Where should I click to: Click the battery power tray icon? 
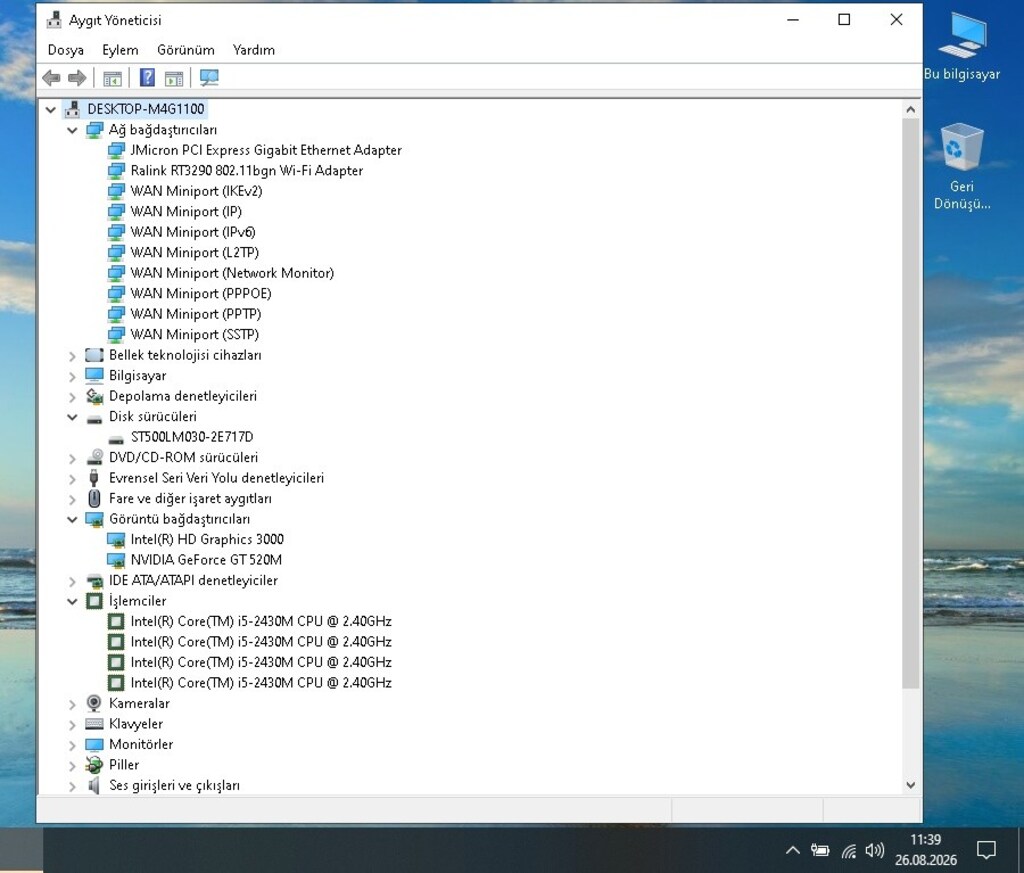pyautogui.click(x=820, y=850)
